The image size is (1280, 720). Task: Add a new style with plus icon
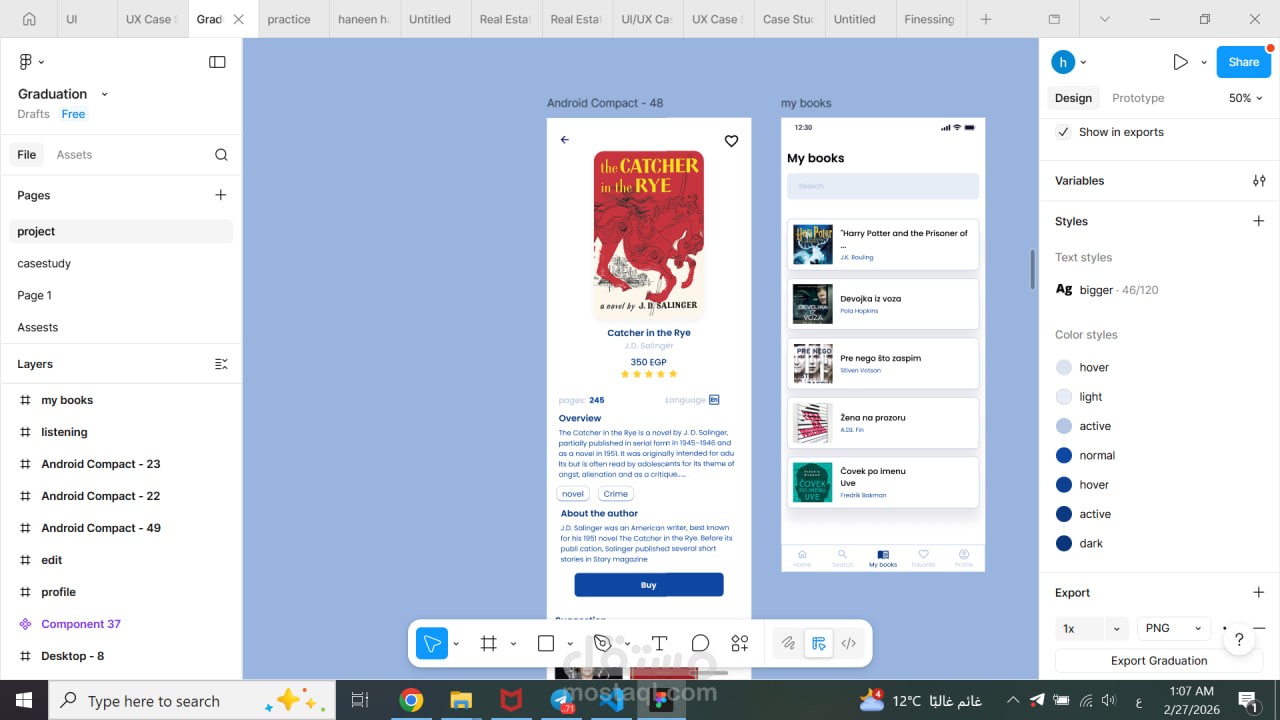1259,221
